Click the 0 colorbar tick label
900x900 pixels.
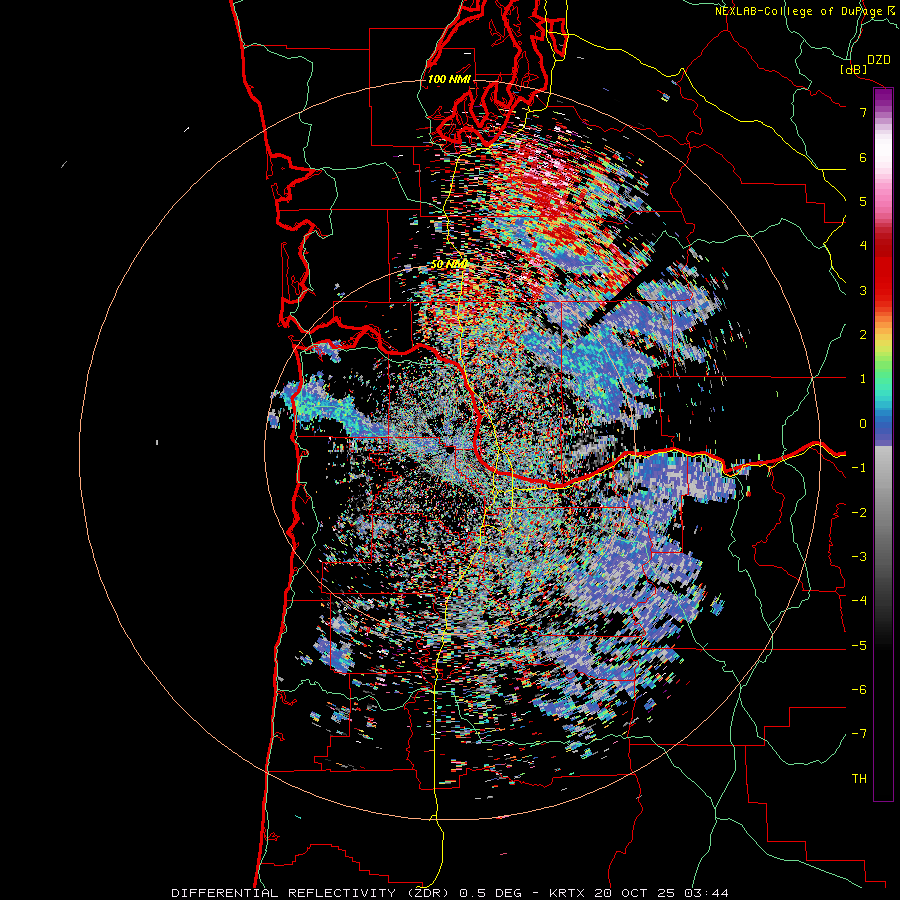(863, 424)
